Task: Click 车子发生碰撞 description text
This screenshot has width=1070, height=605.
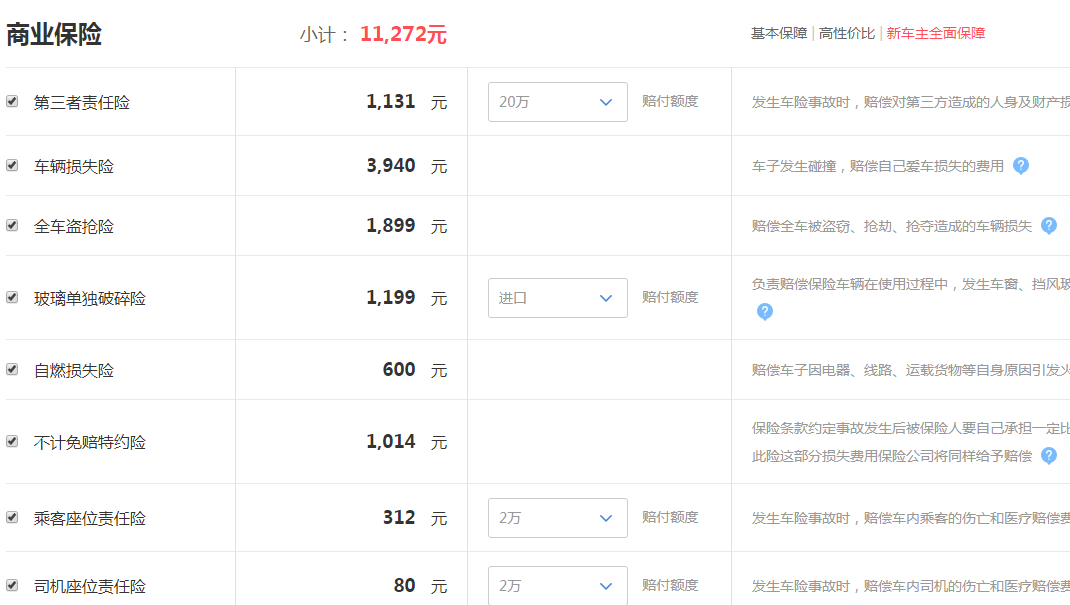Action: point(878,166)
